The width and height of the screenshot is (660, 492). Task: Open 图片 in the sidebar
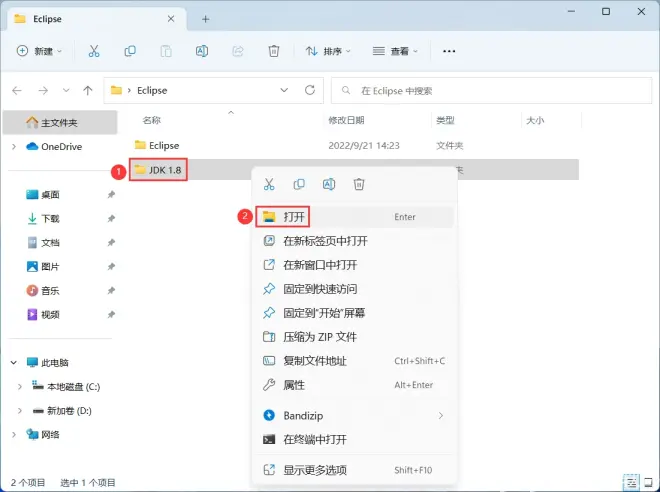(50, 266)
